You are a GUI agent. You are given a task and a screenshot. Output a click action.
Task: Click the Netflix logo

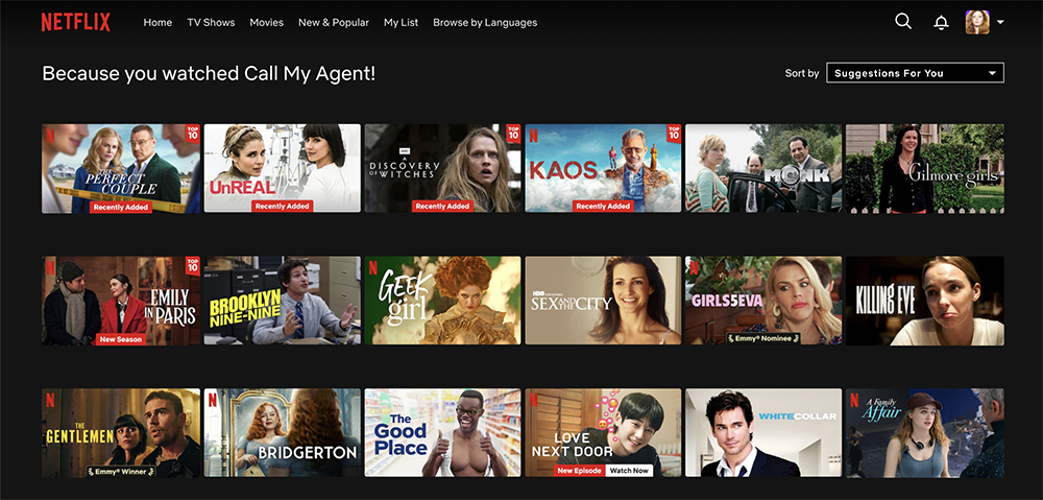[x=75, y=22]
